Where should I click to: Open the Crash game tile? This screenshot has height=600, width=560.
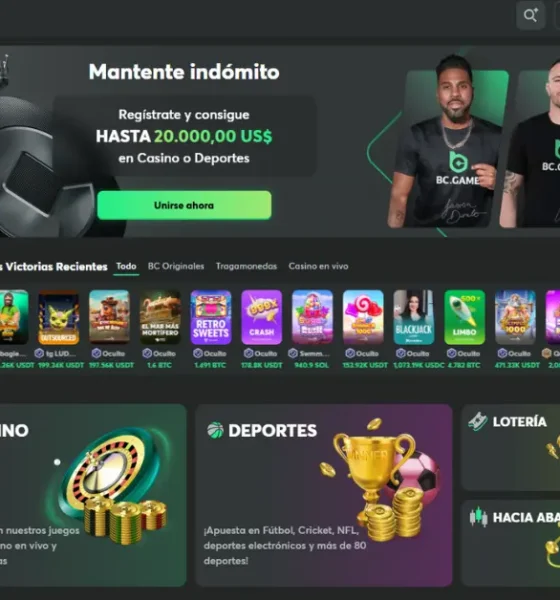tap(262, 317)
